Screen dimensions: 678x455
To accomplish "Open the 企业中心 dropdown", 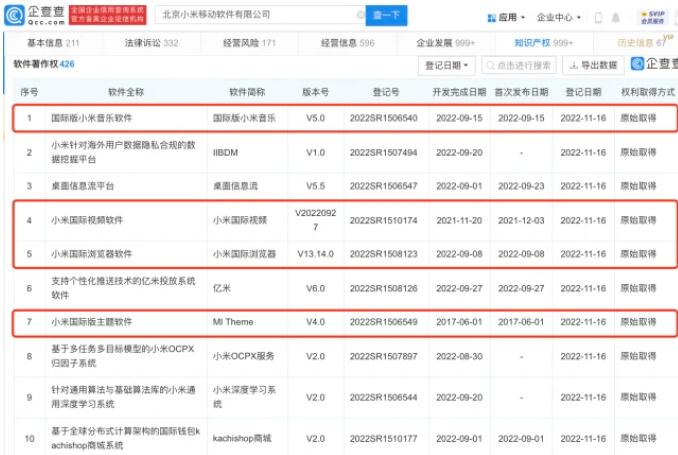I will (x=559, y=18).
